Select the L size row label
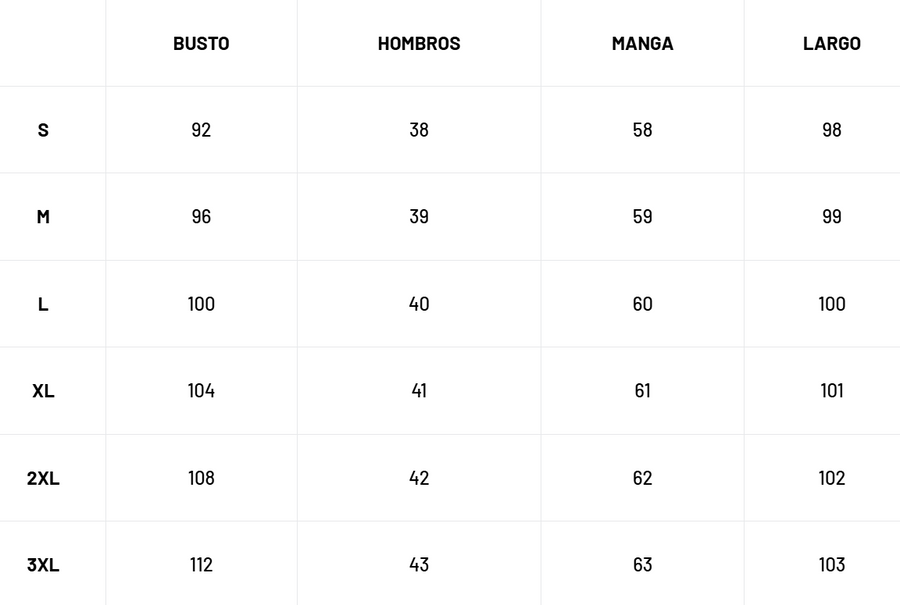Screen dimensions: 900x605 click(43, 304)
